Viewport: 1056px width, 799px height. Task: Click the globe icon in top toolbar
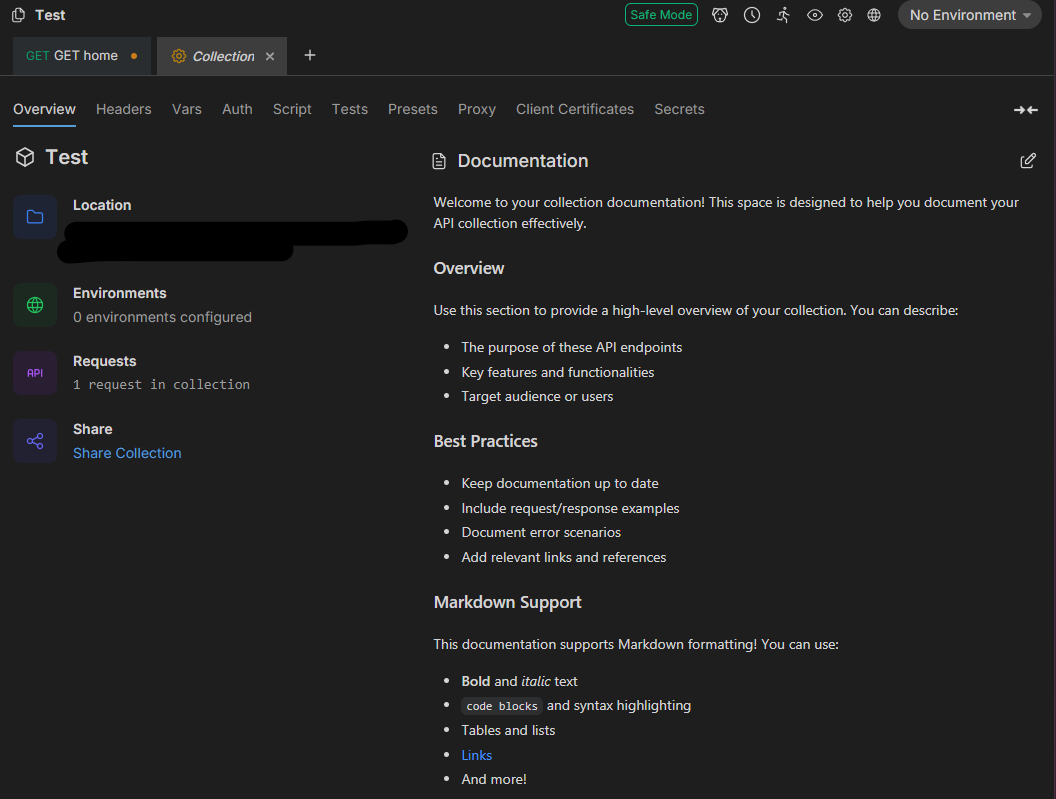point(874,15)
